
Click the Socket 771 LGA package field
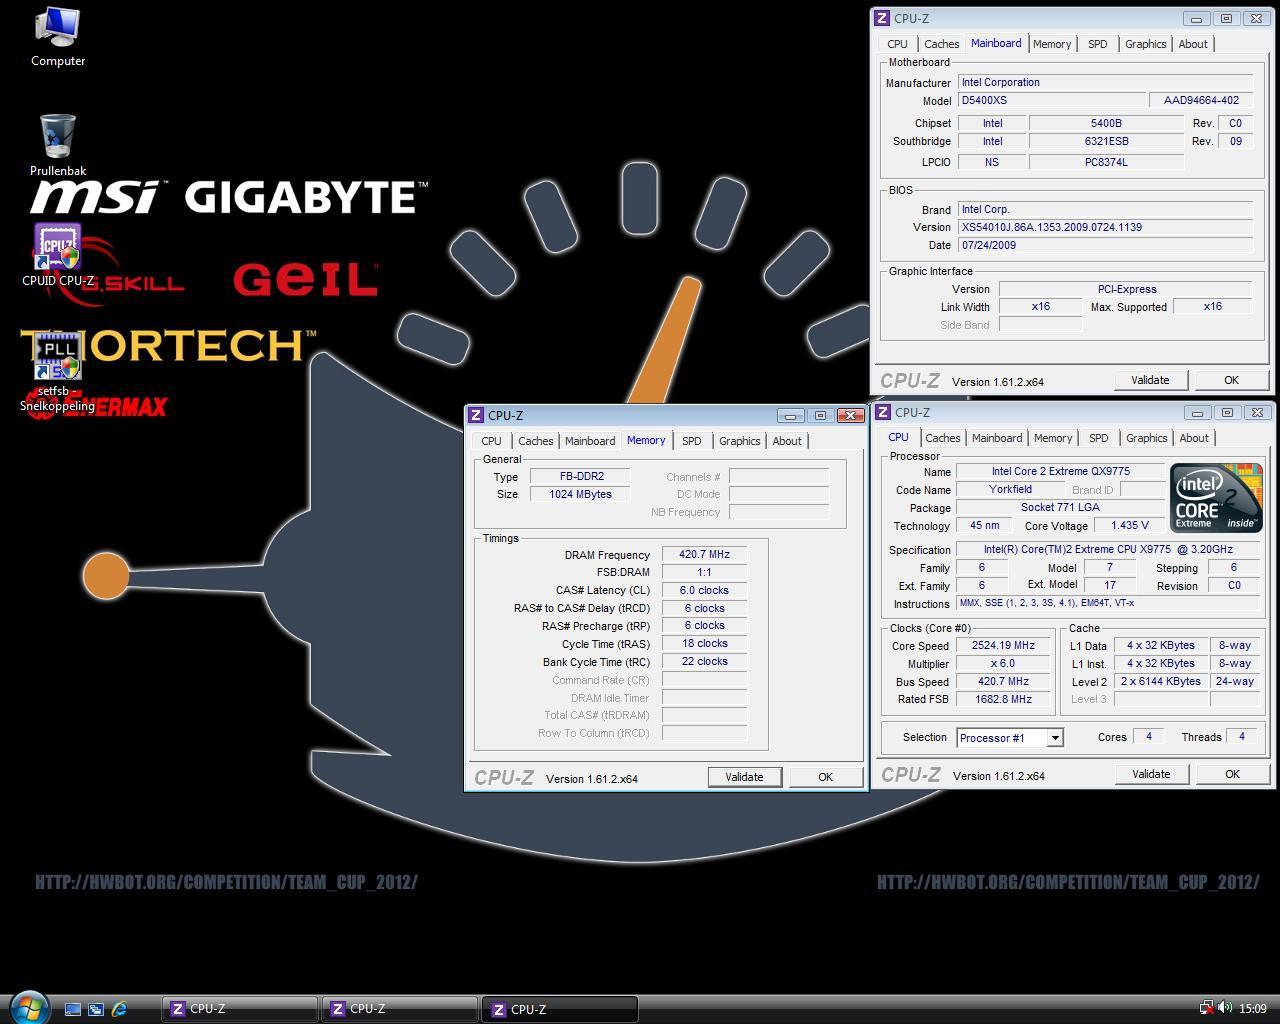tap(1060, 507)
